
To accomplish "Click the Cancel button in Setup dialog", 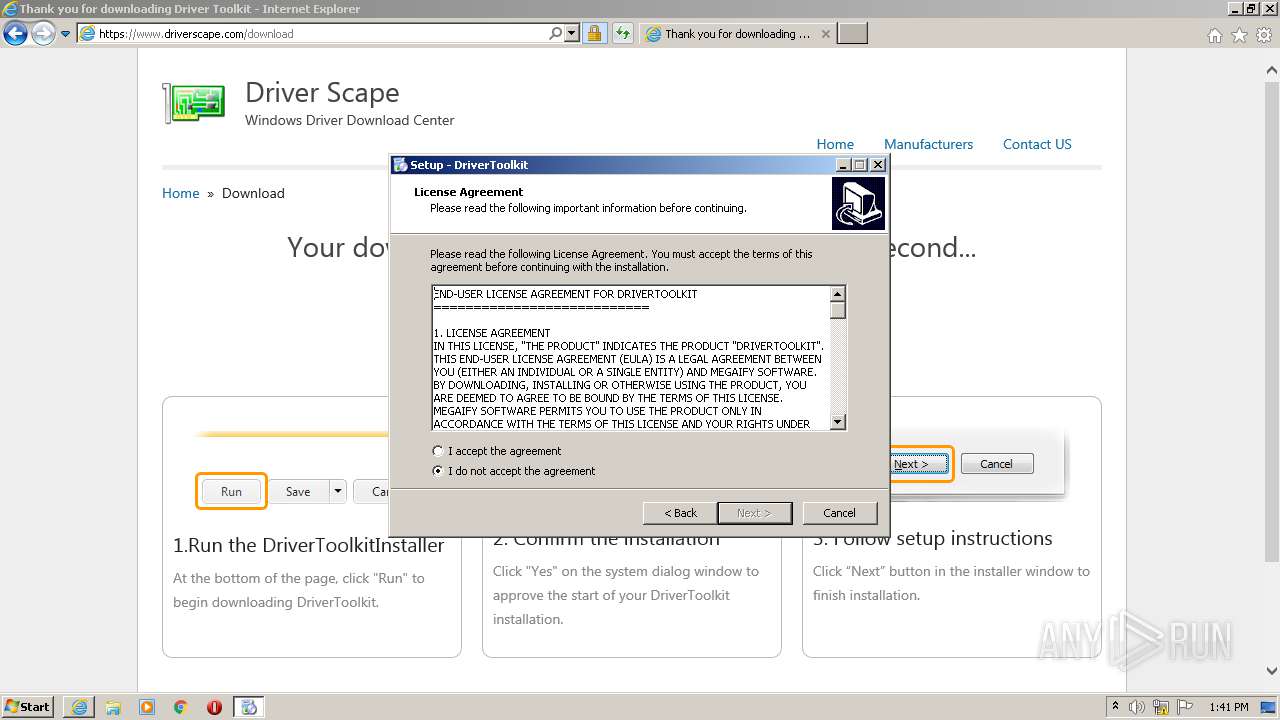I will tap(839, 513).
